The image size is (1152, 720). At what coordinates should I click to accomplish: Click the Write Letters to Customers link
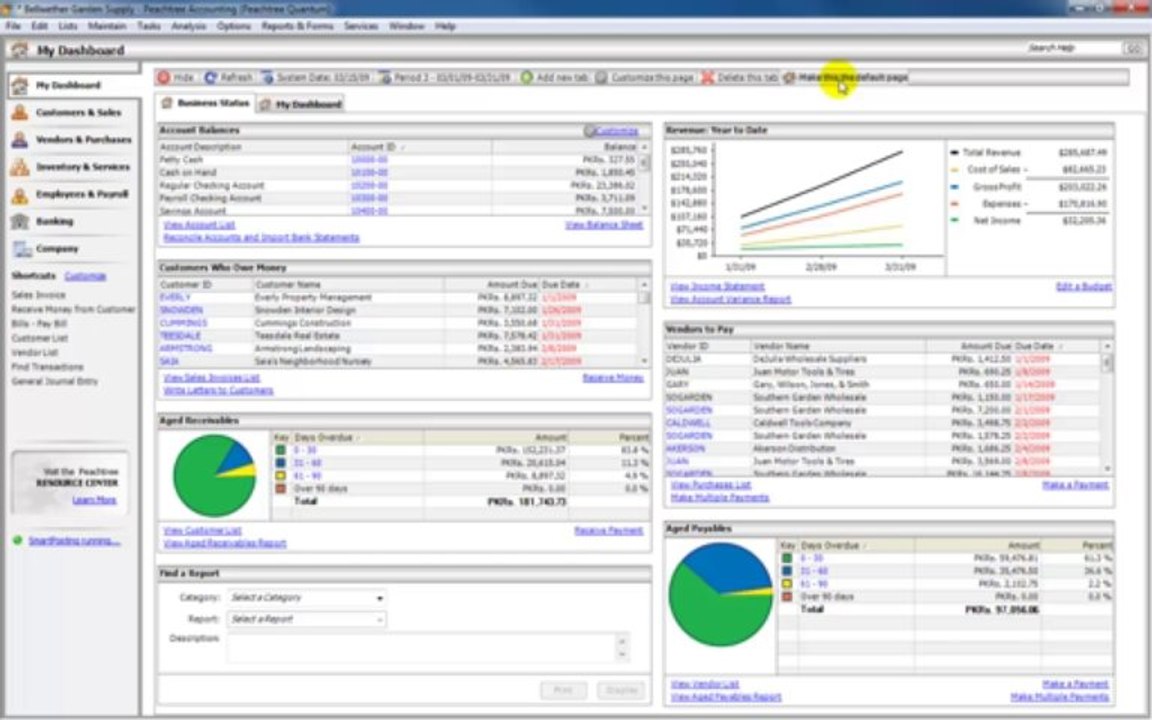[x=218, y=391]
